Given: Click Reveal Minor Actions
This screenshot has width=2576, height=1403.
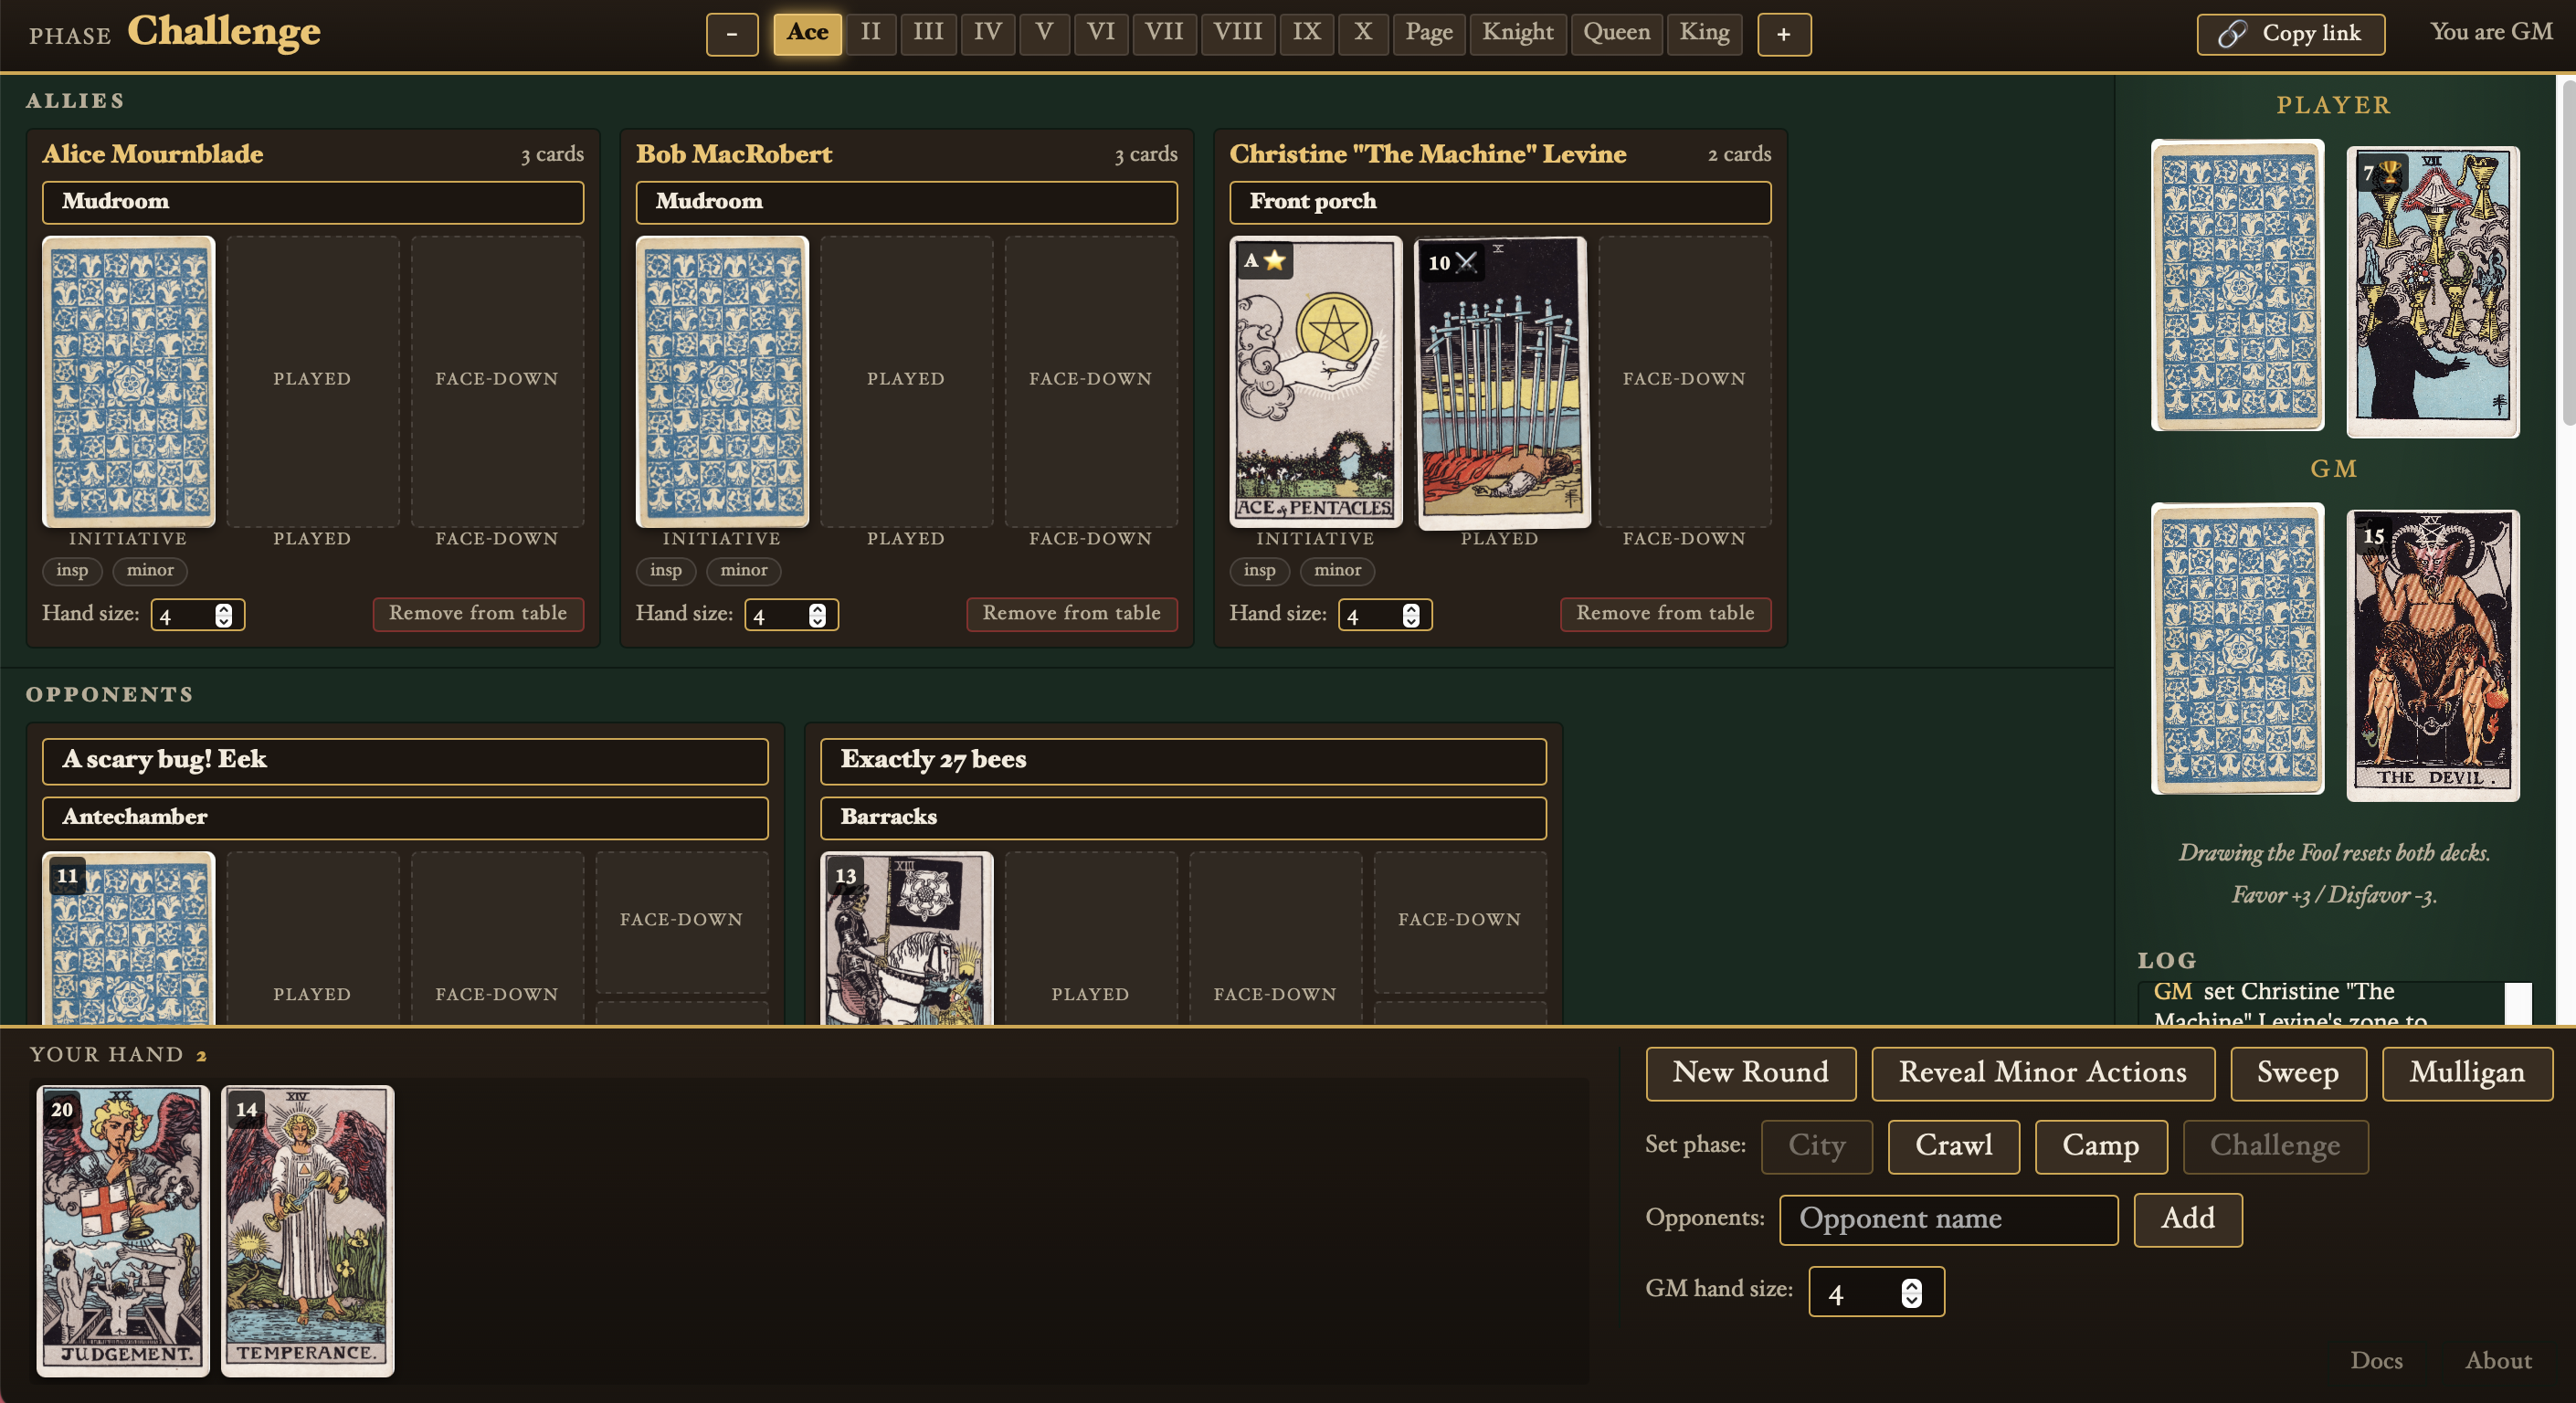Looking at the screenshot, I should click(2042, 1073).
